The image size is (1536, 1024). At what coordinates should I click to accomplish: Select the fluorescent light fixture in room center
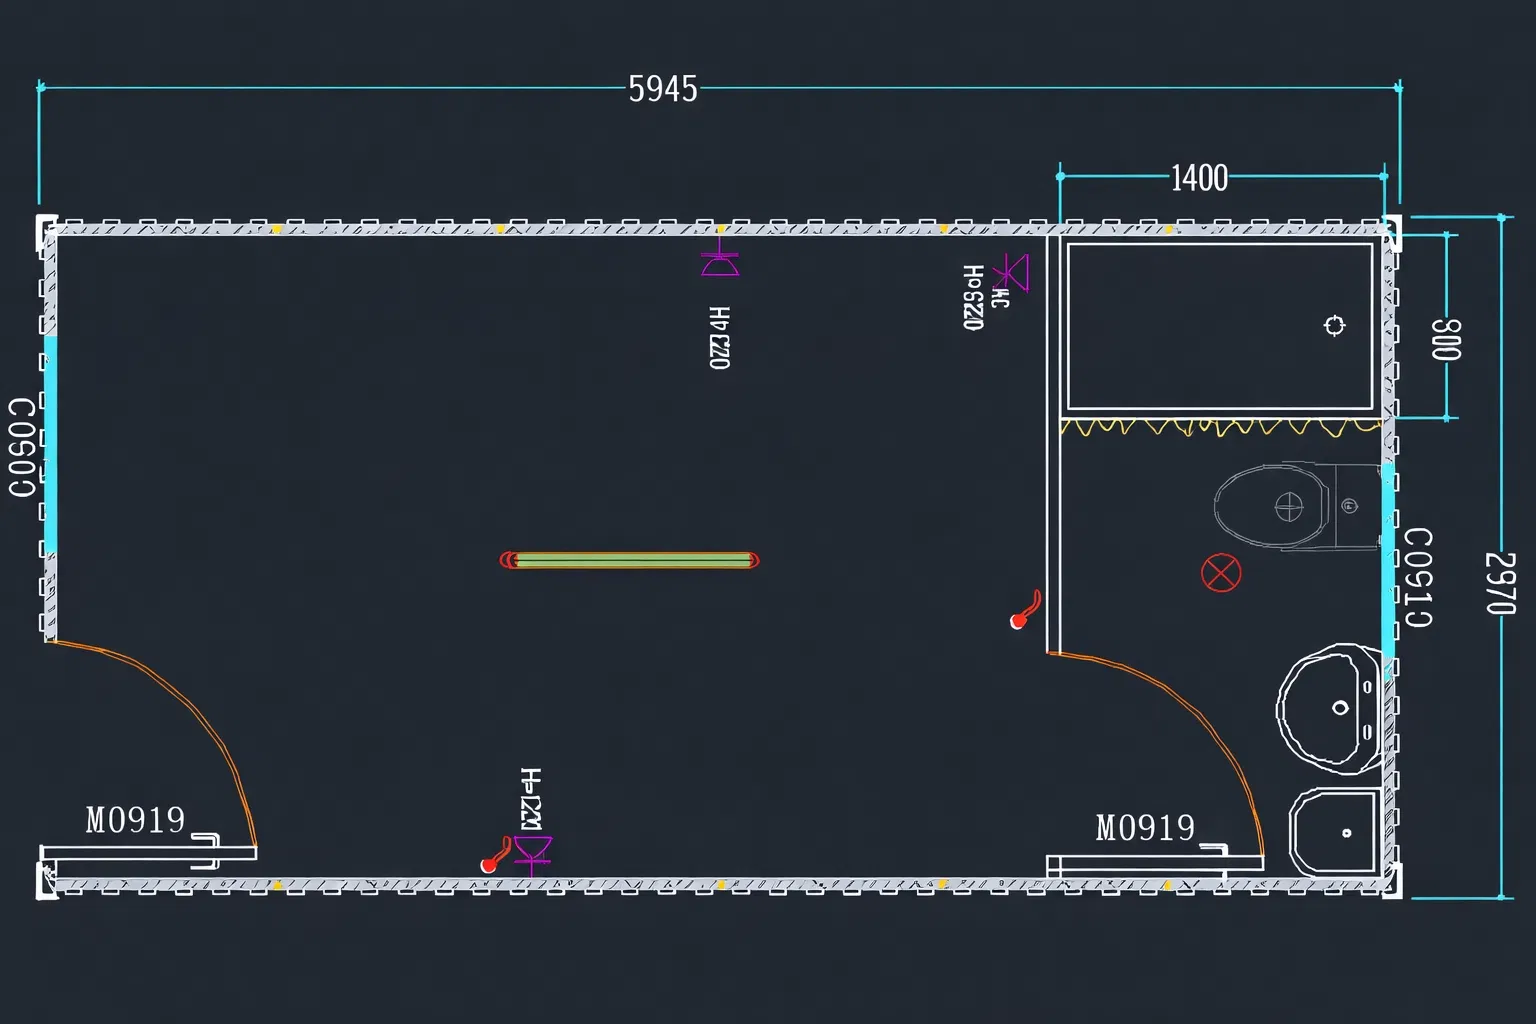[629, 560]
